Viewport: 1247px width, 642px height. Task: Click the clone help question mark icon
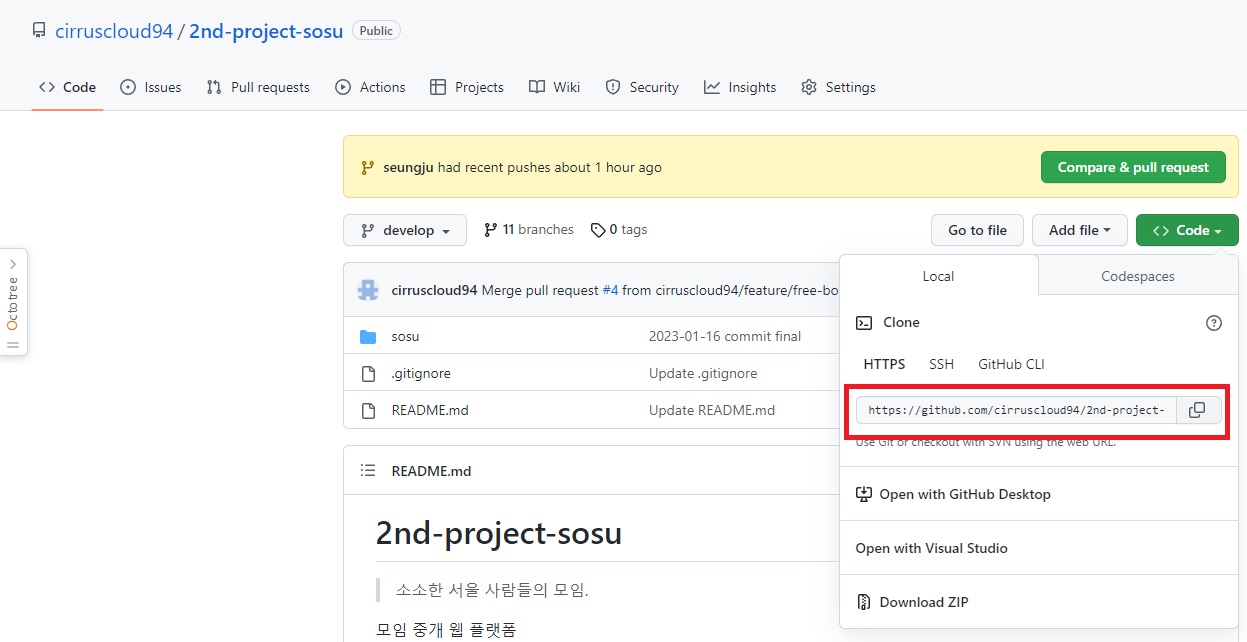(1214, 323)
